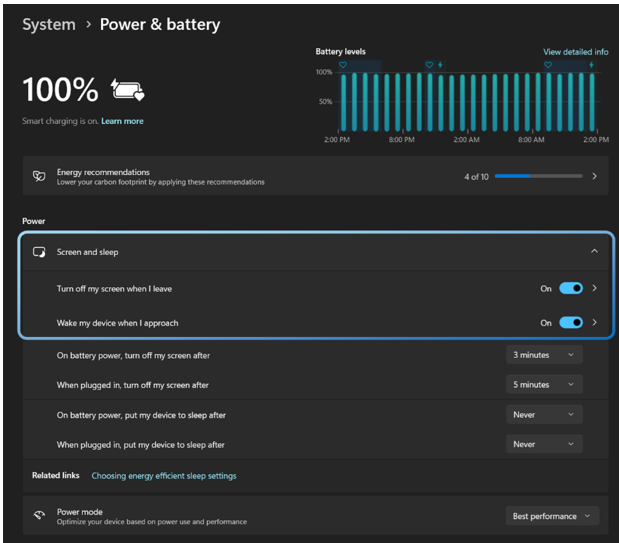The height and width of the screenshot is (543, 619).
Task: Open the Learn more smart charging link
Action: [122, 121]
